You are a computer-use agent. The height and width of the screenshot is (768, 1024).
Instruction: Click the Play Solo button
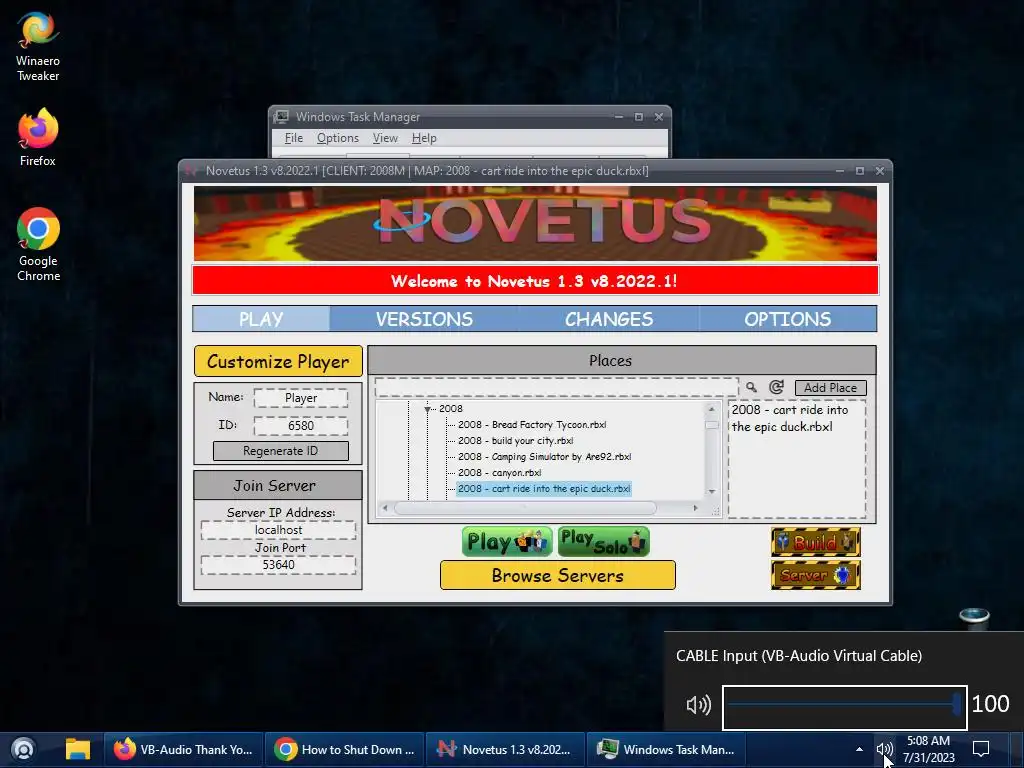pyautogui.click(x=603, y=542)
